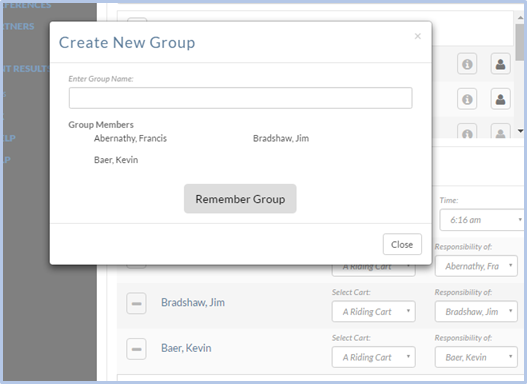
Task: Click the partially visible third info icon
Action: tap(467, 132)
